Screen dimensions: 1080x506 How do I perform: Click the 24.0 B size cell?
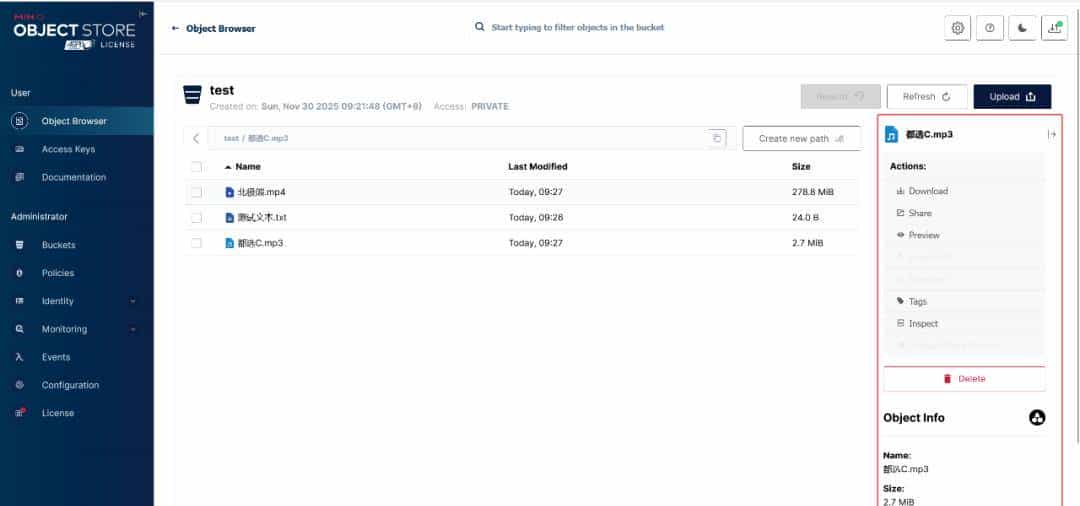pyautogui.click(x=805, y=218)
